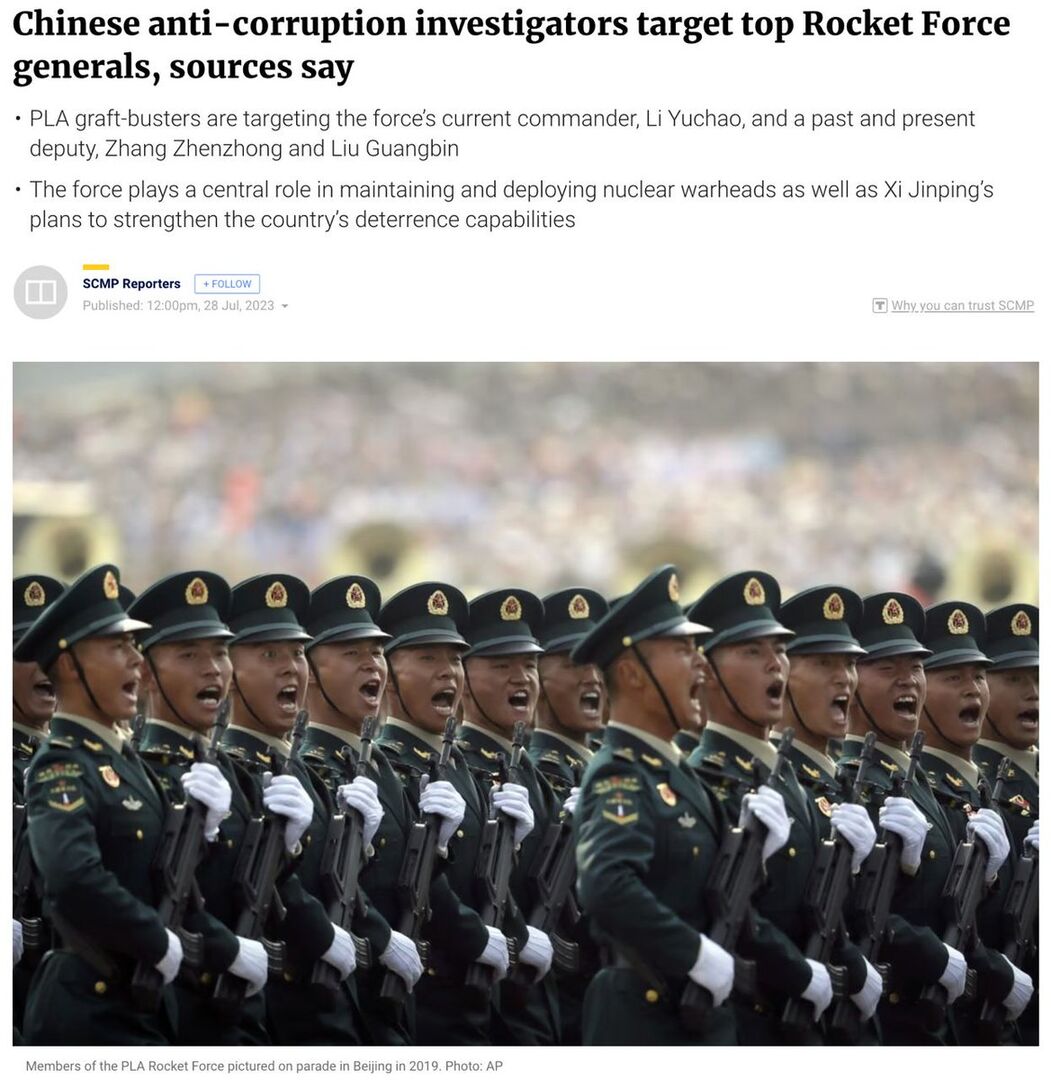This screenshot has height=1080, width=1051.
Task: Open the Rocket Force parade photo
Action: tap(526, 704)
